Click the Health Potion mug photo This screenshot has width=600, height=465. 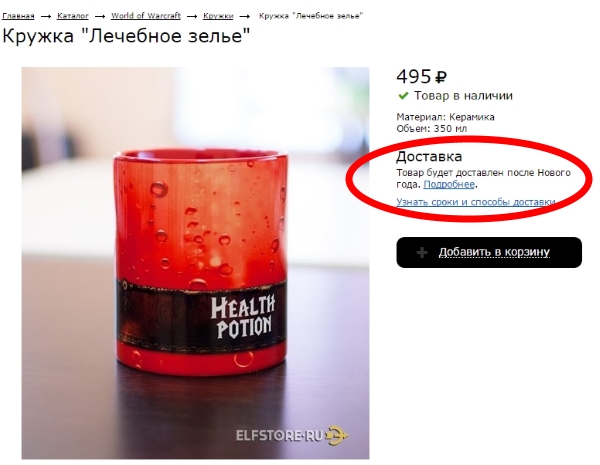pos(196,263)
